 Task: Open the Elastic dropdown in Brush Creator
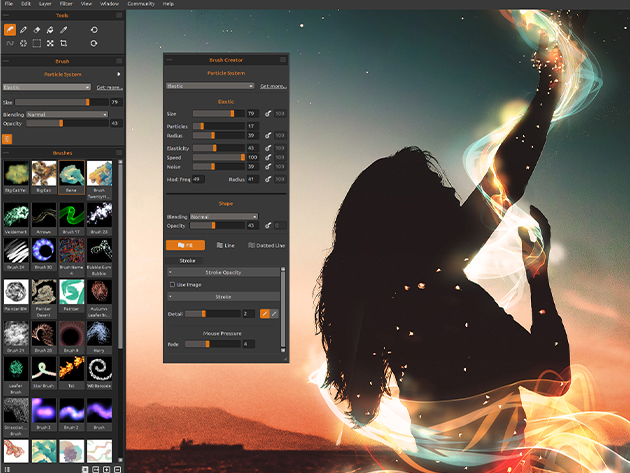pos(211,86)
